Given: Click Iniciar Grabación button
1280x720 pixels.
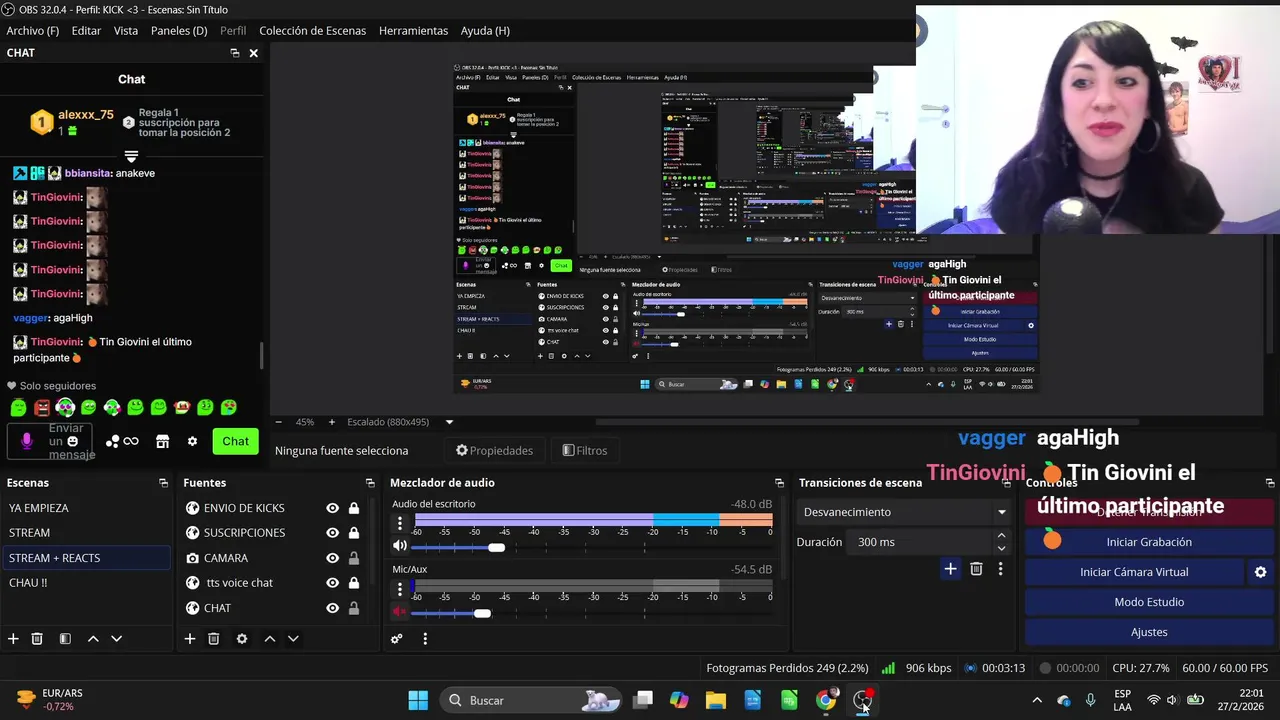Looking at the screenshot, I should click(1149, 542).
